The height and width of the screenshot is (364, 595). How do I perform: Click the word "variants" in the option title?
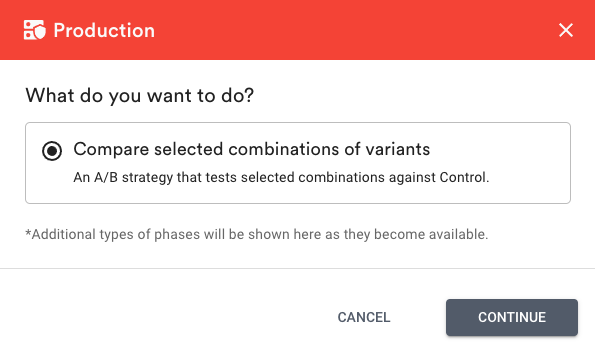[398, 149]
